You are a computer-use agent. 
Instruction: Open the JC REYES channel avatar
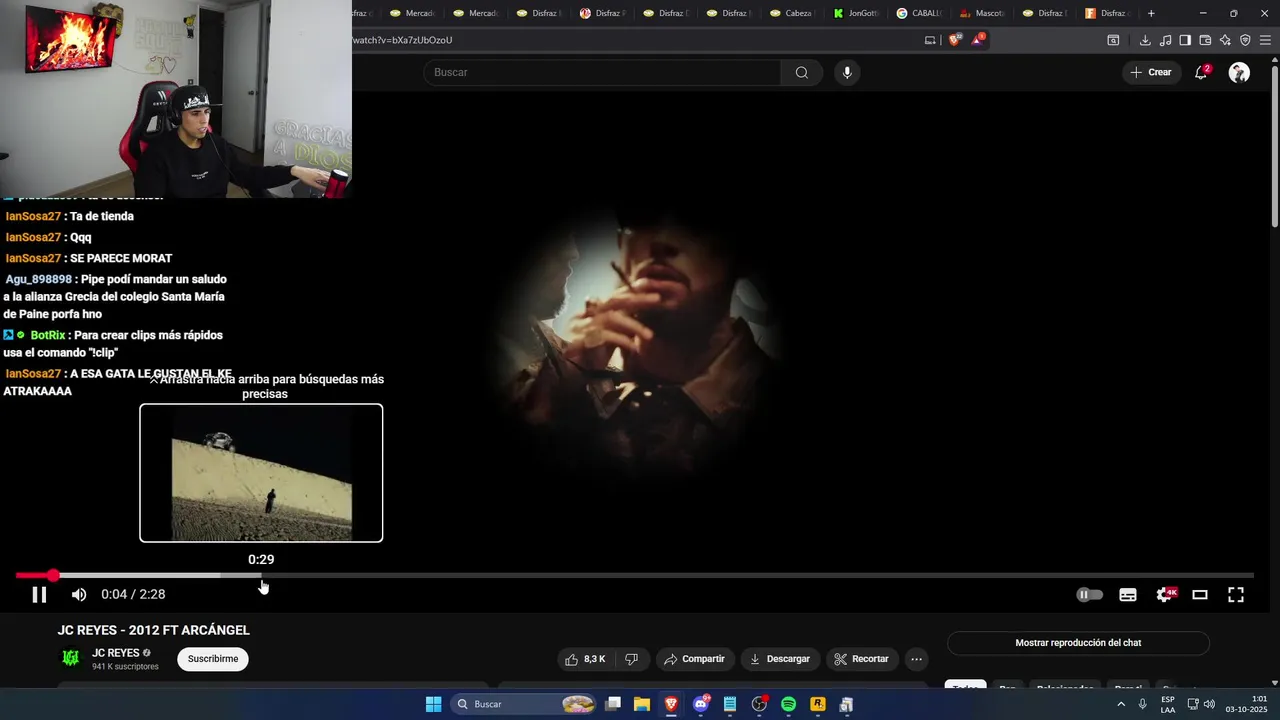[71, 658]
